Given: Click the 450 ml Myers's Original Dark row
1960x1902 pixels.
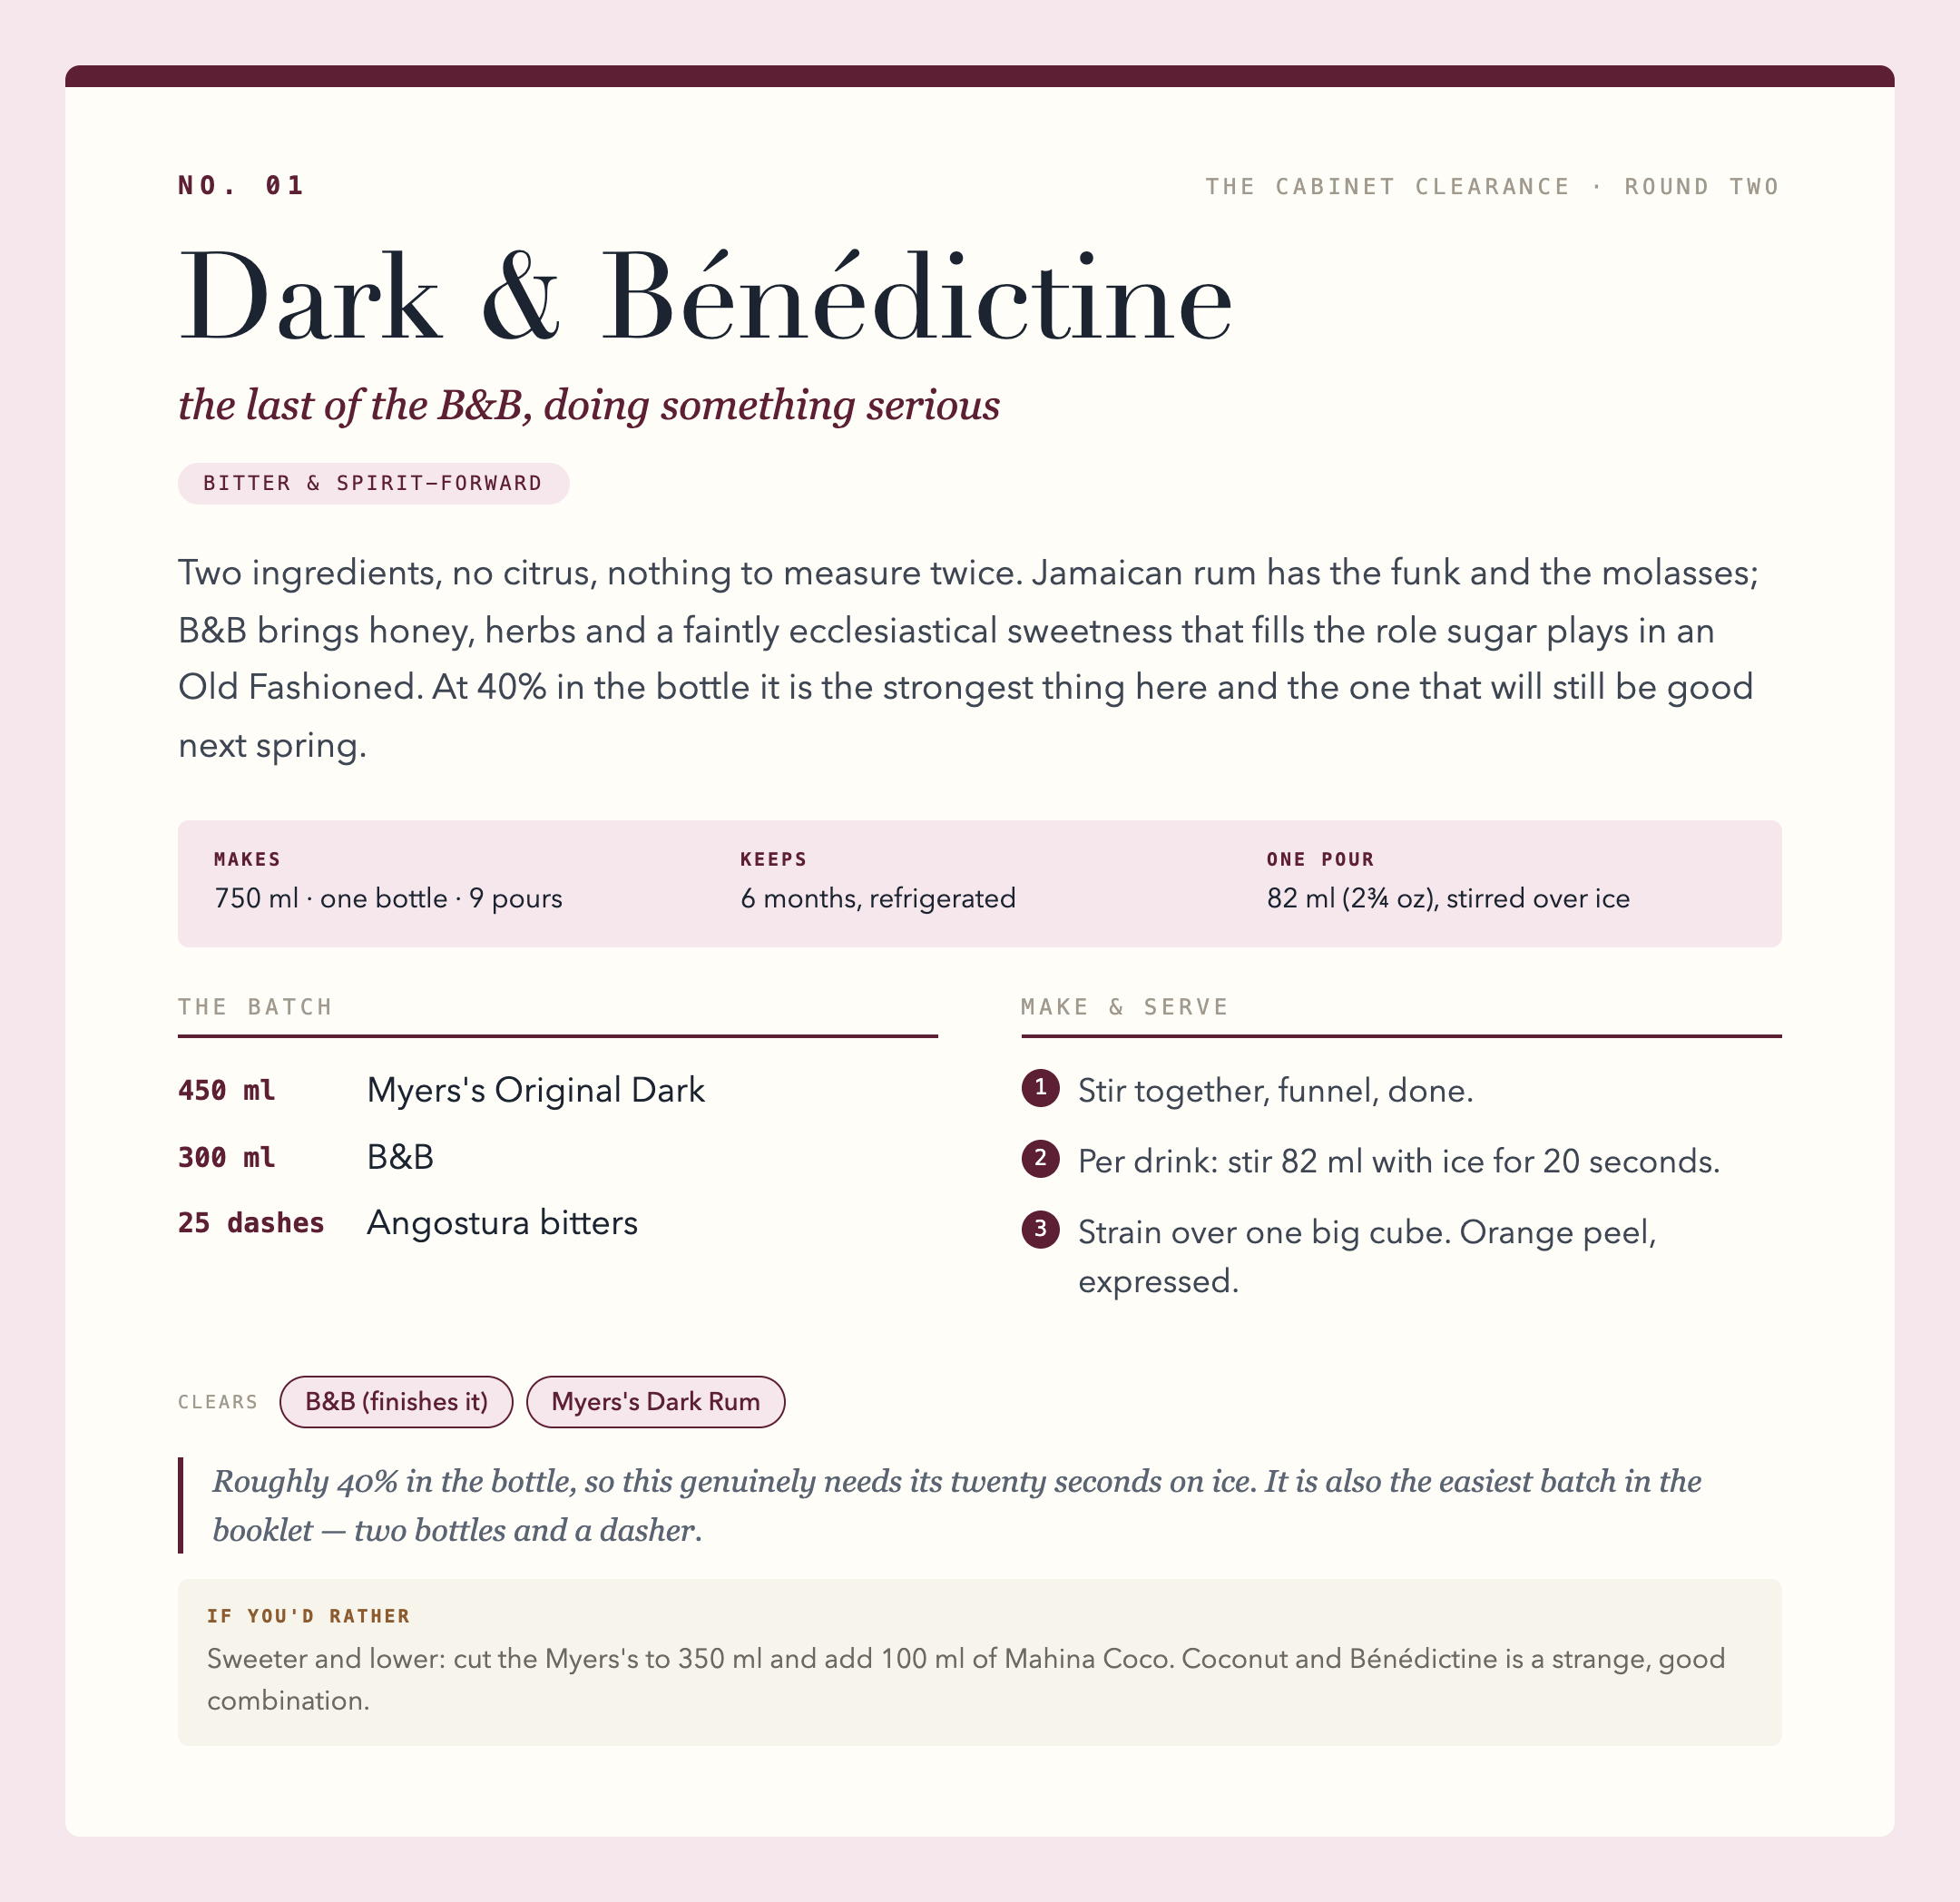Looking at the screenshot, I should 558,1090.
